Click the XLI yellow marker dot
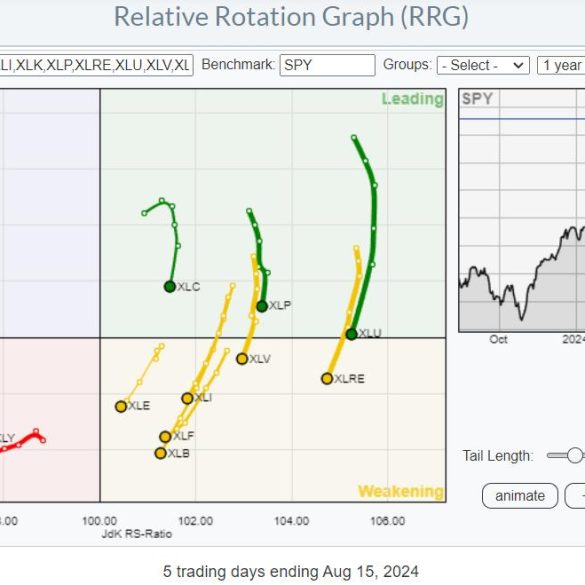 187,398
